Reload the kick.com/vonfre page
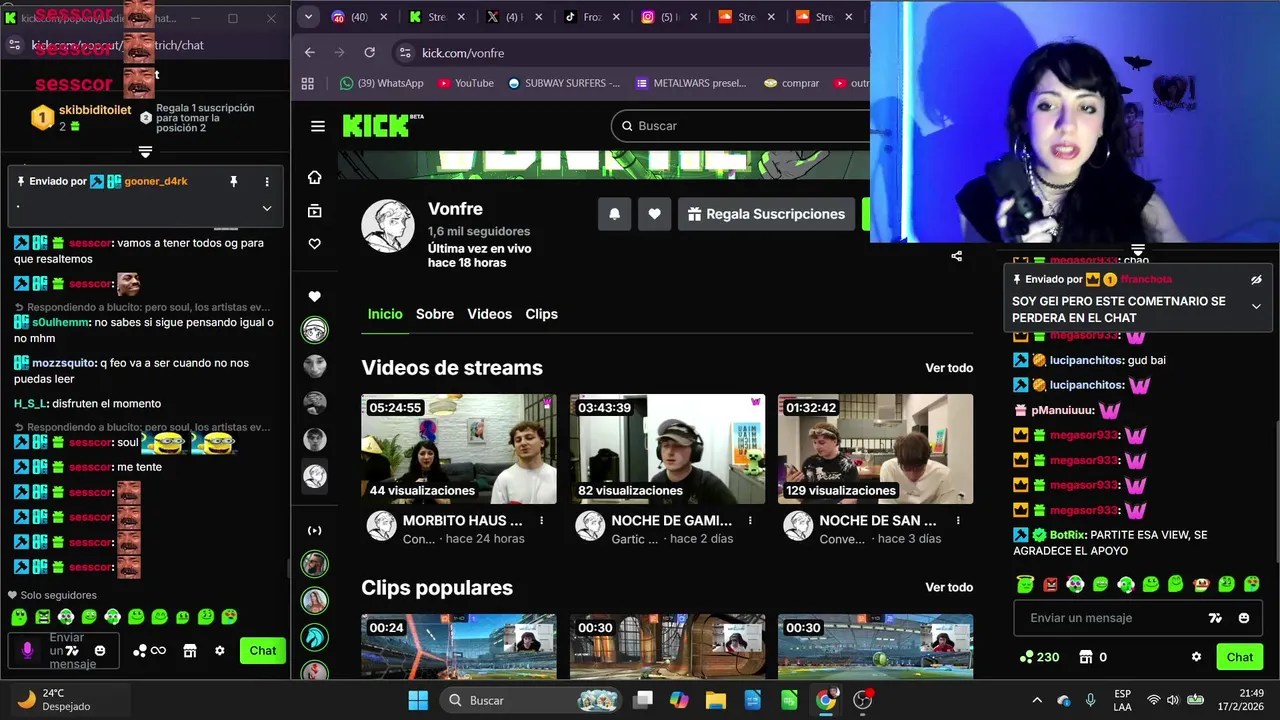Image resolution: width=1280 pixels, height=720 pixels. click(x=370, y=53)
